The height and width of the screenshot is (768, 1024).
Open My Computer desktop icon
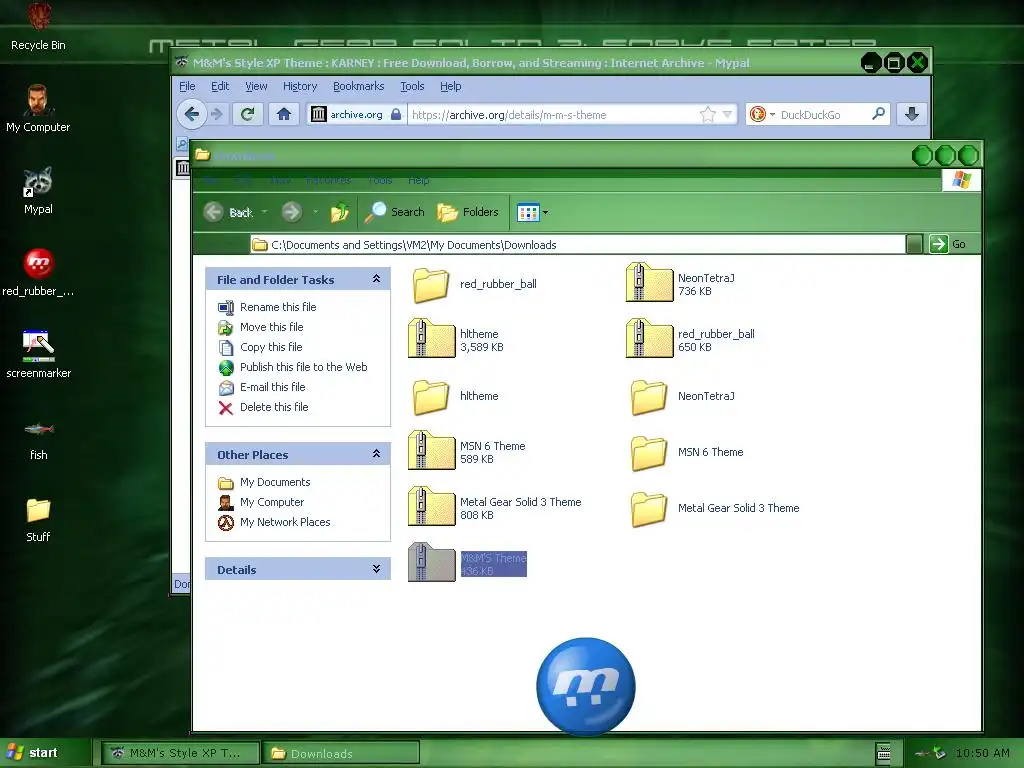(38, 109)
